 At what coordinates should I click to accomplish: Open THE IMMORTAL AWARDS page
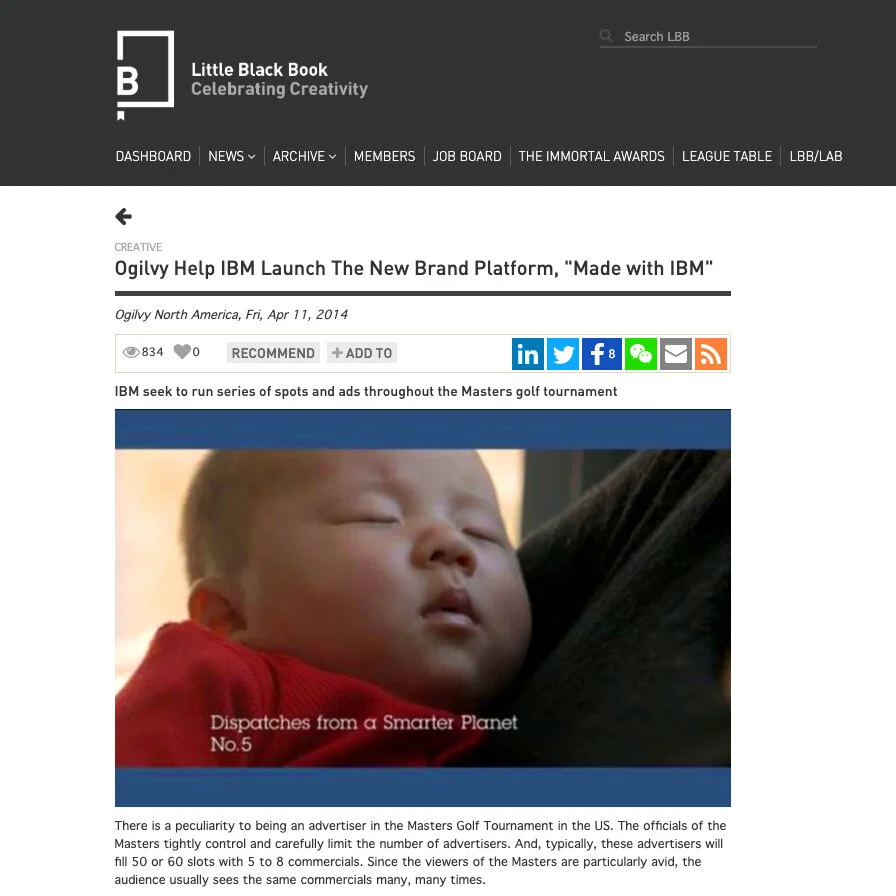pos(591,156)
